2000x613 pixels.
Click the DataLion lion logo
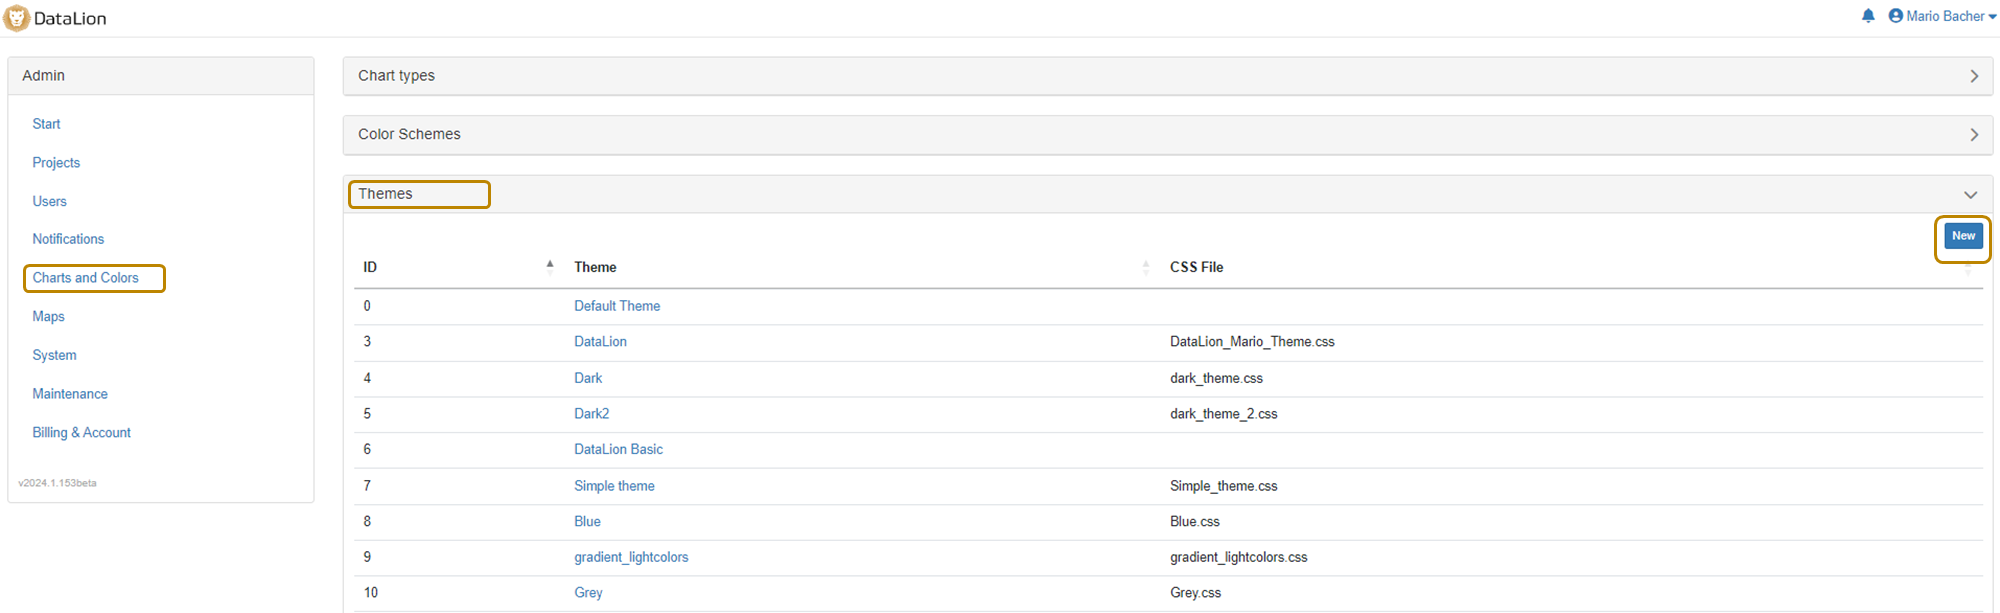[x=17, y=18]
